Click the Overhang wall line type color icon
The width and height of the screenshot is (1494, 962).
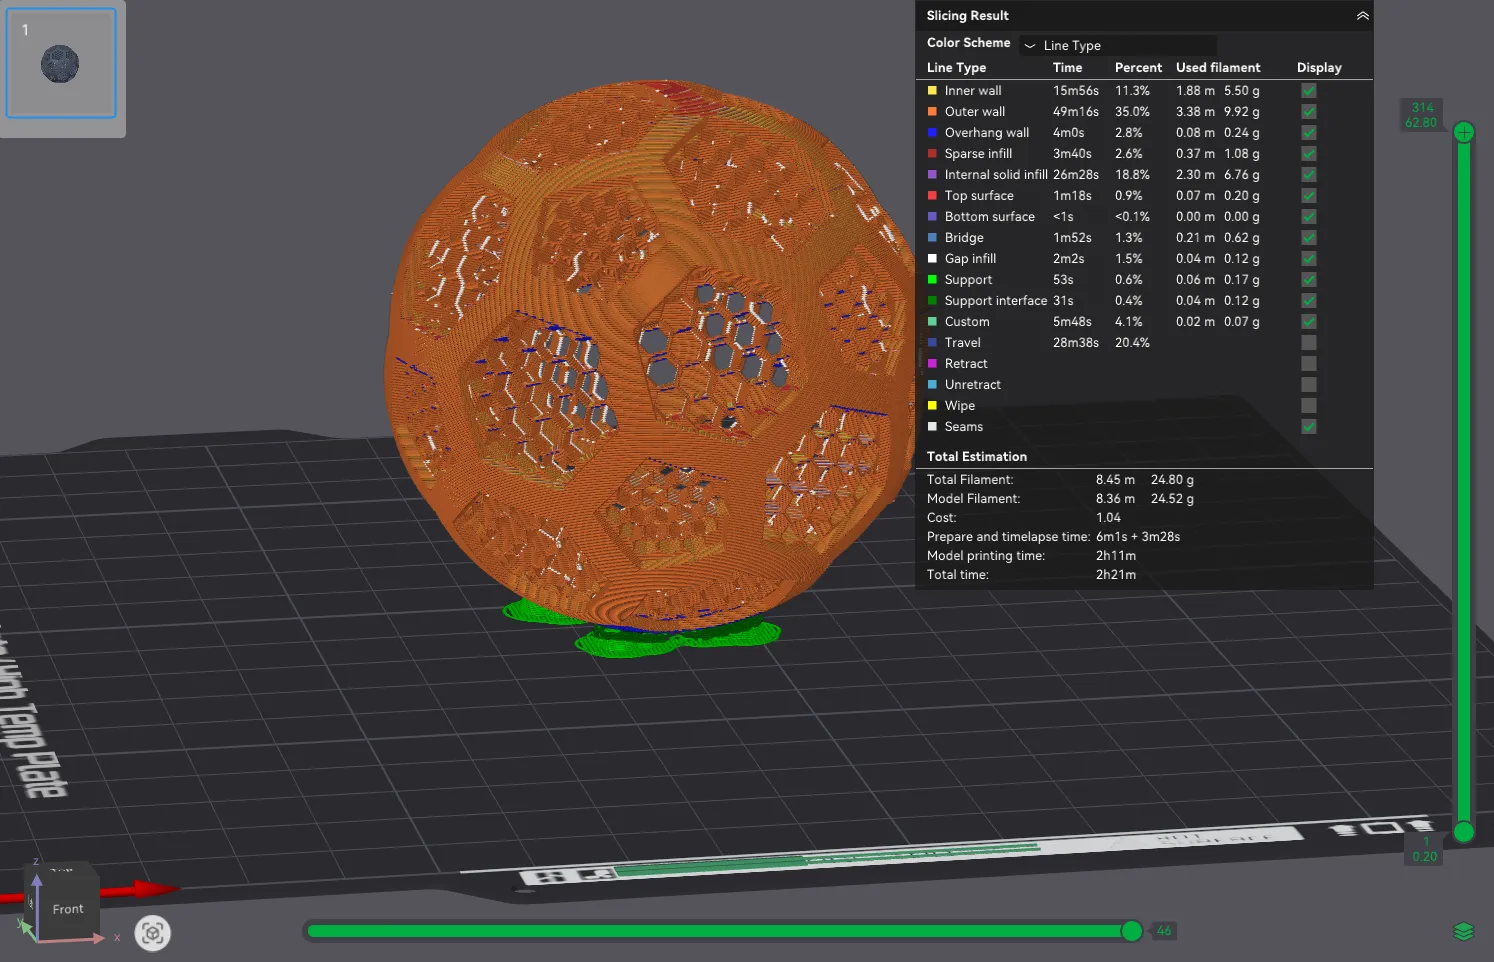[x=932, y=132]
